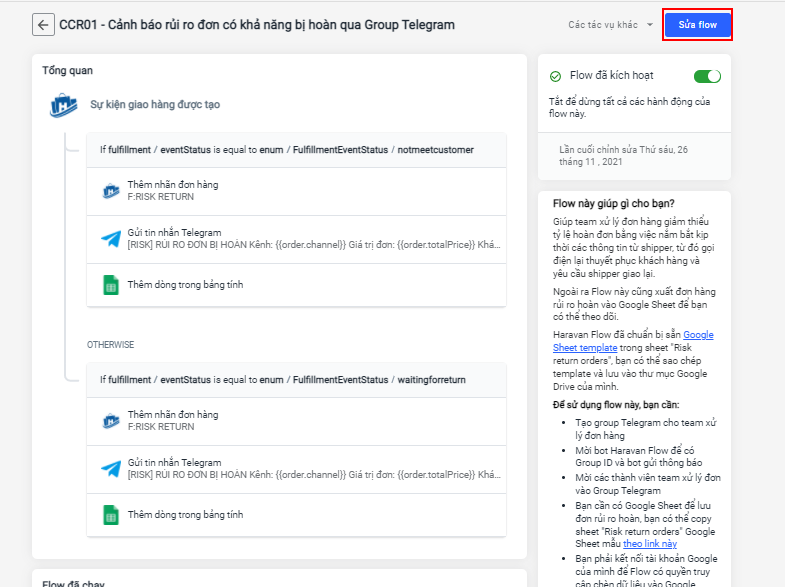The height and width of the screenshot is (587, 785).
Task: Click the 'Sửa flow' button
Action: tap(697, 25)
